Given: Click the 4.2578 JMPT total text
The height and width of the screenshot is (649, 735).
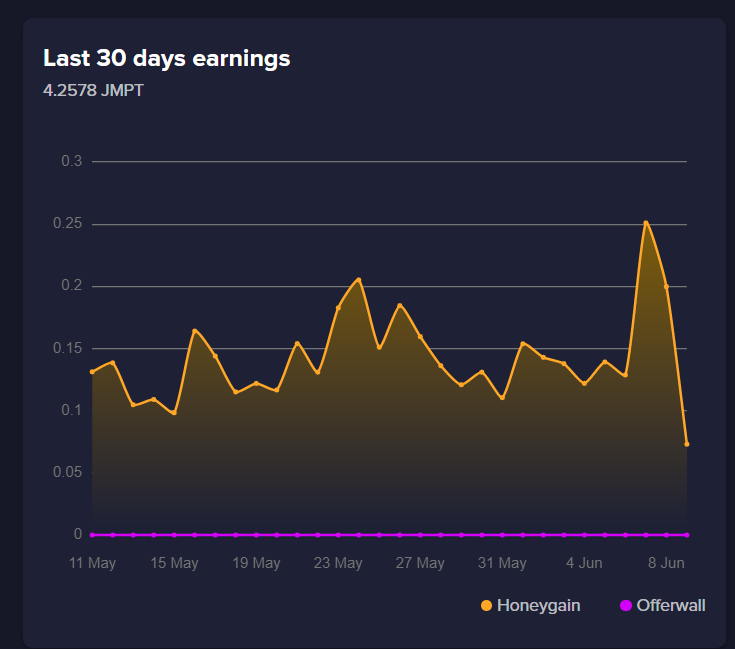Looking at the screenshot, I should (93, 90).
